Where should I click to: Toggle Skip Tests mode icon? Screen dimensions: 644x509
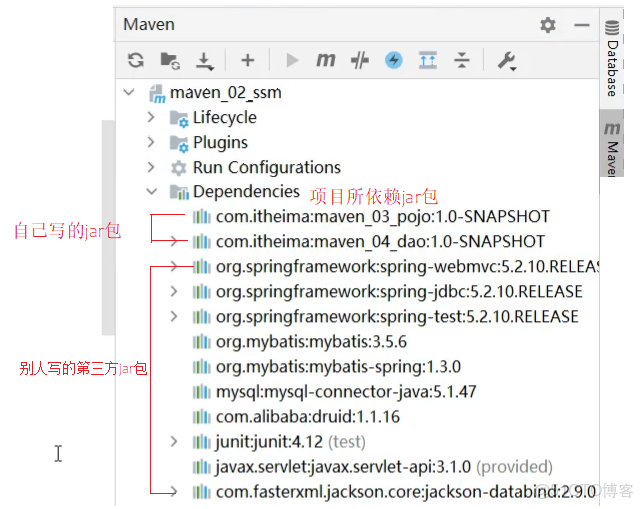360,60
